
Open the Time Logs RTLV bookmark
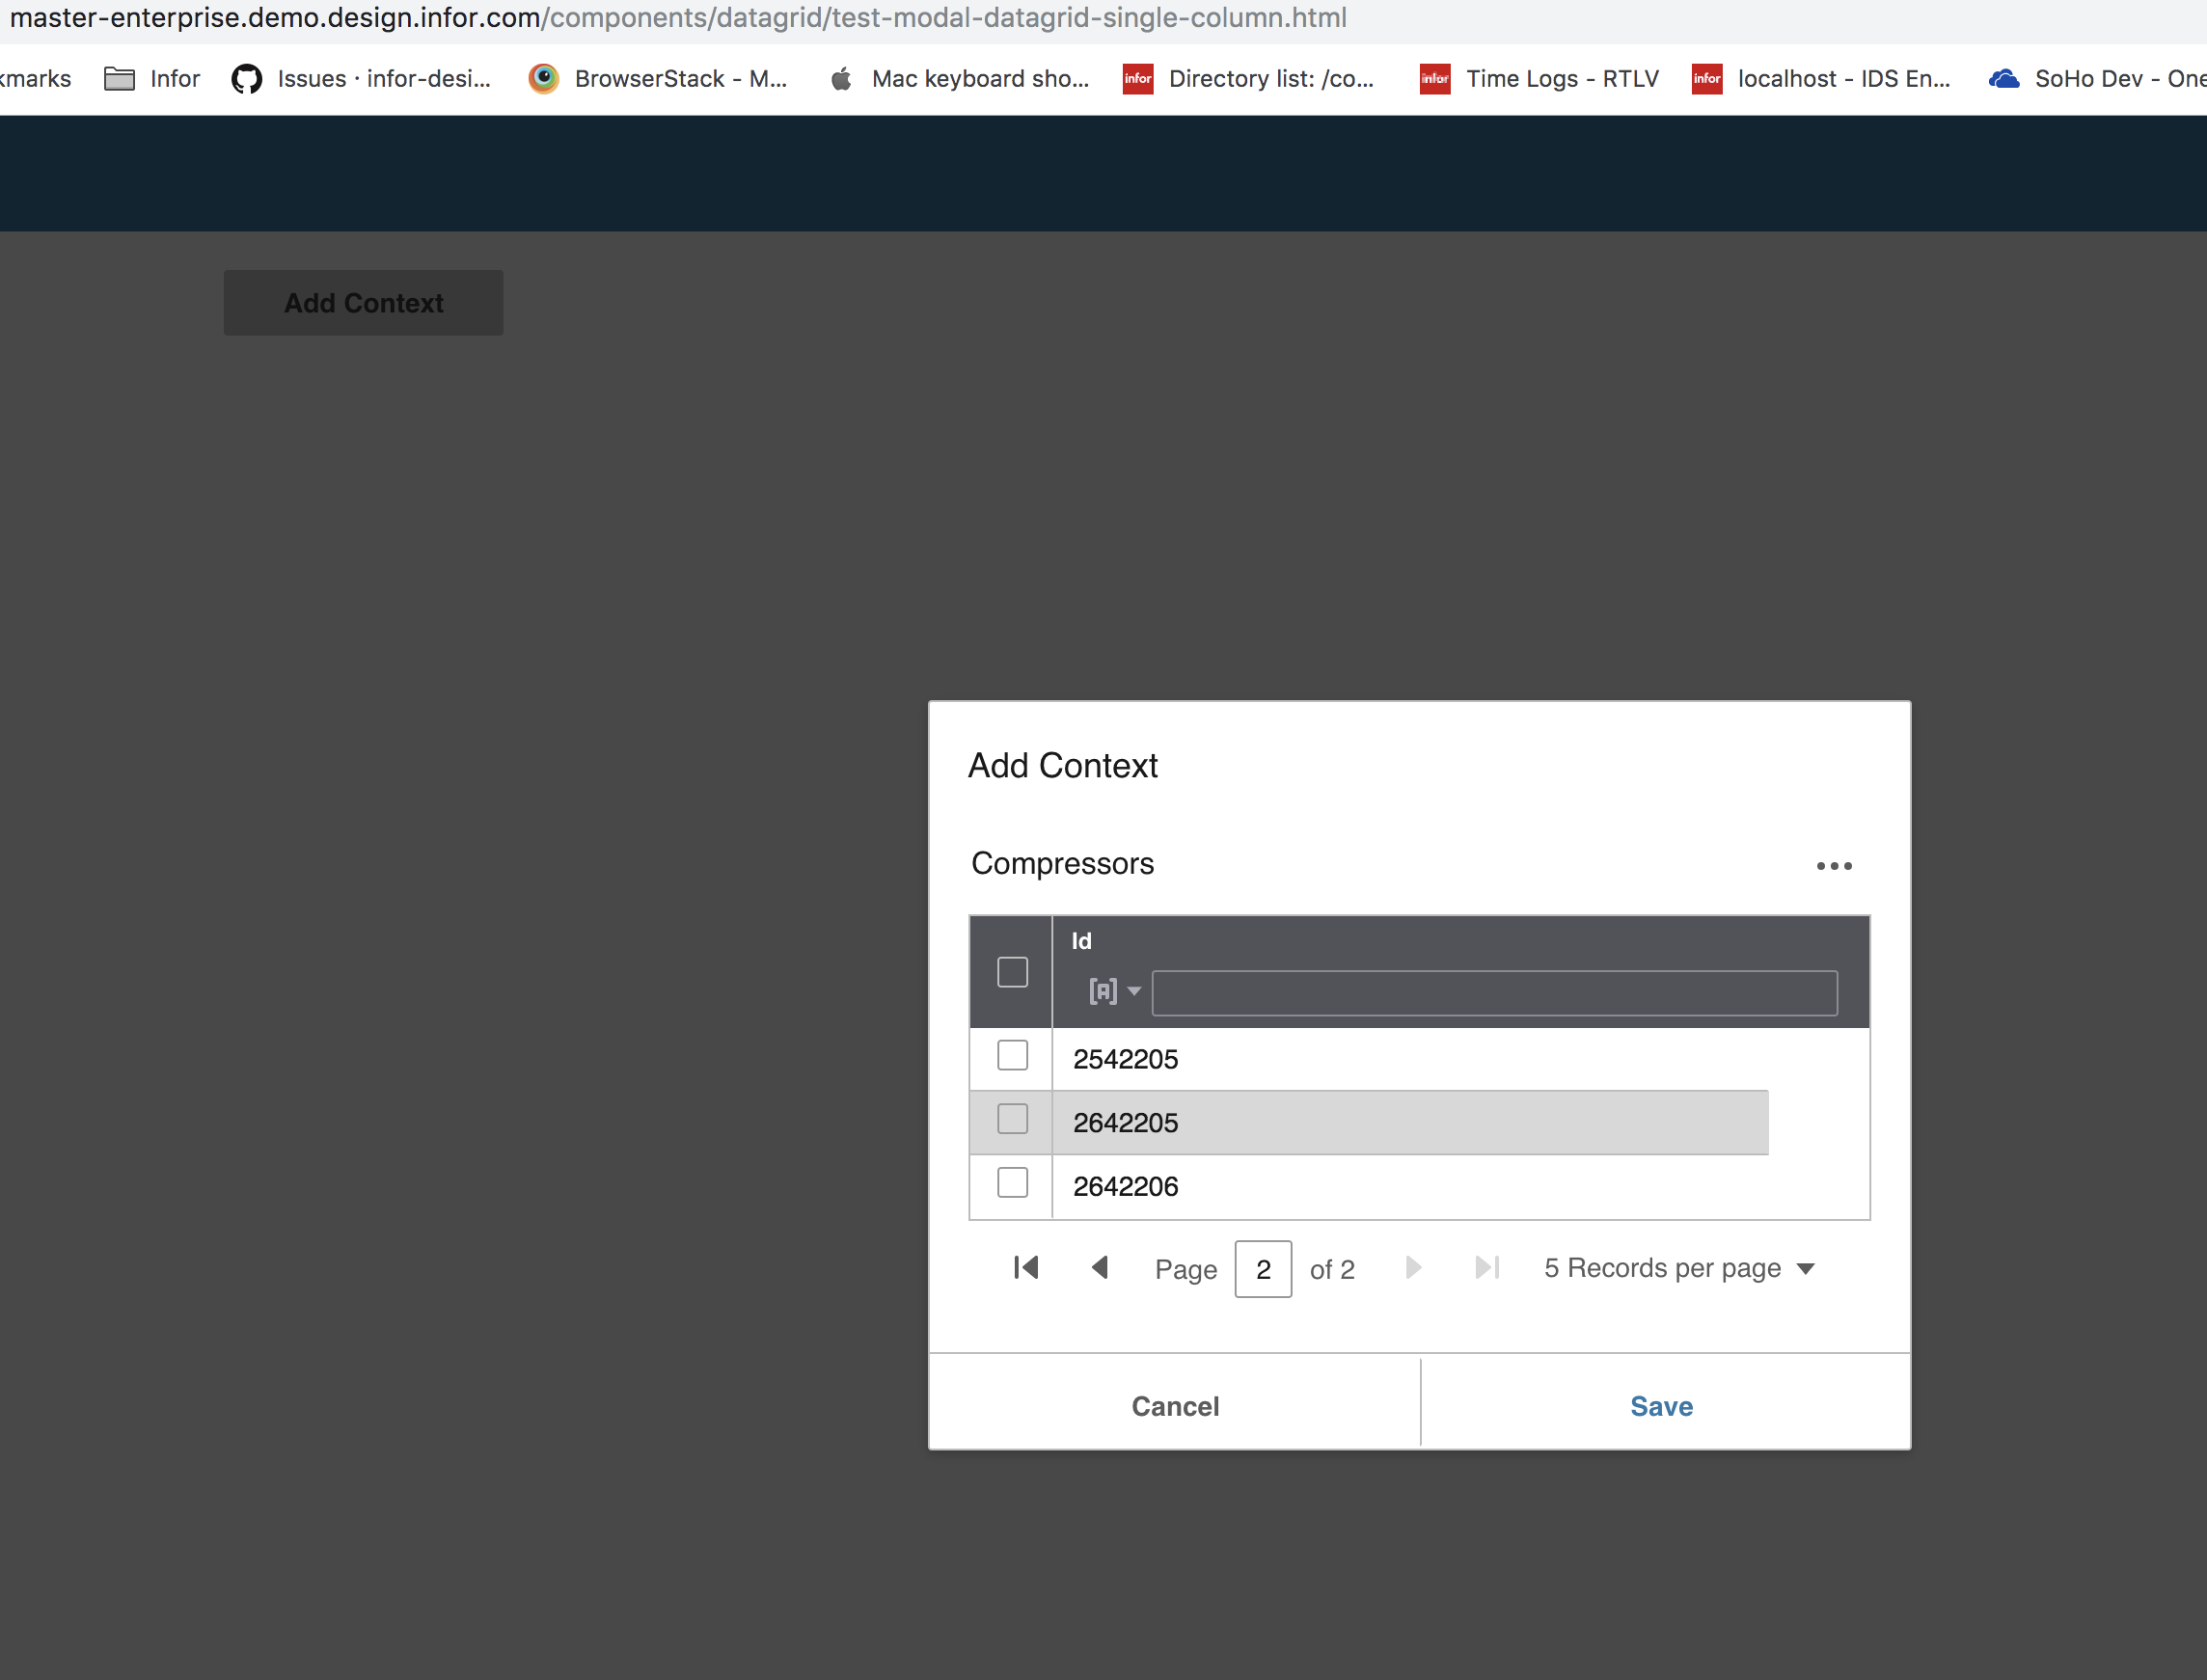(x=1538, y=78)
